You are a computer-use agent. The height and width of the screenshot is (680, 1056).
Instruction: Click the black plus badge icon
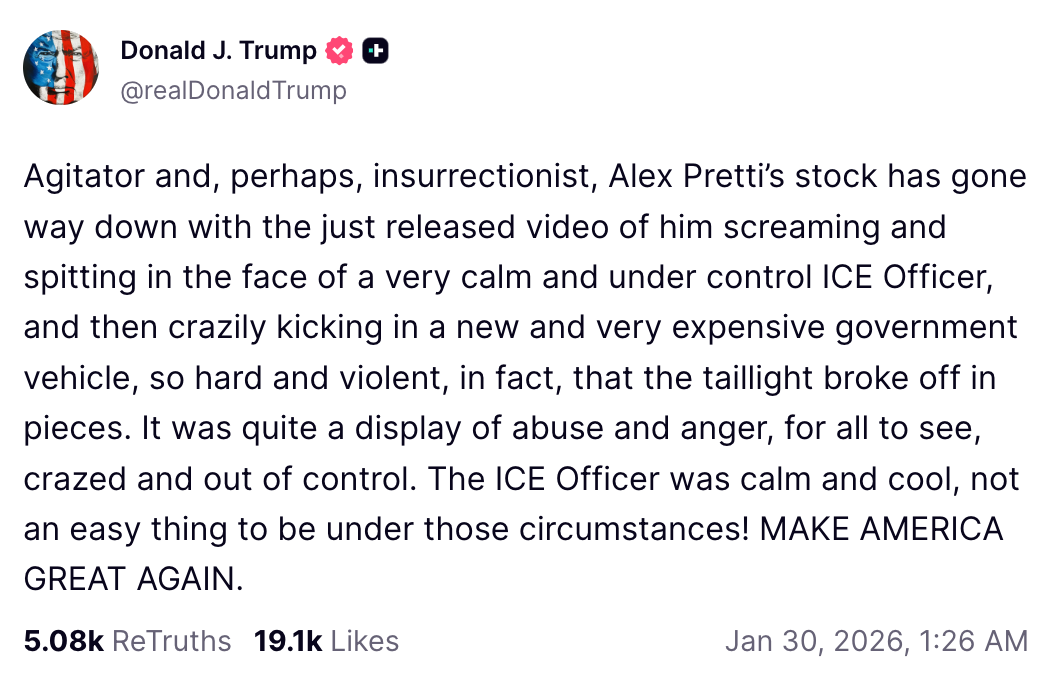coord(375,50)
